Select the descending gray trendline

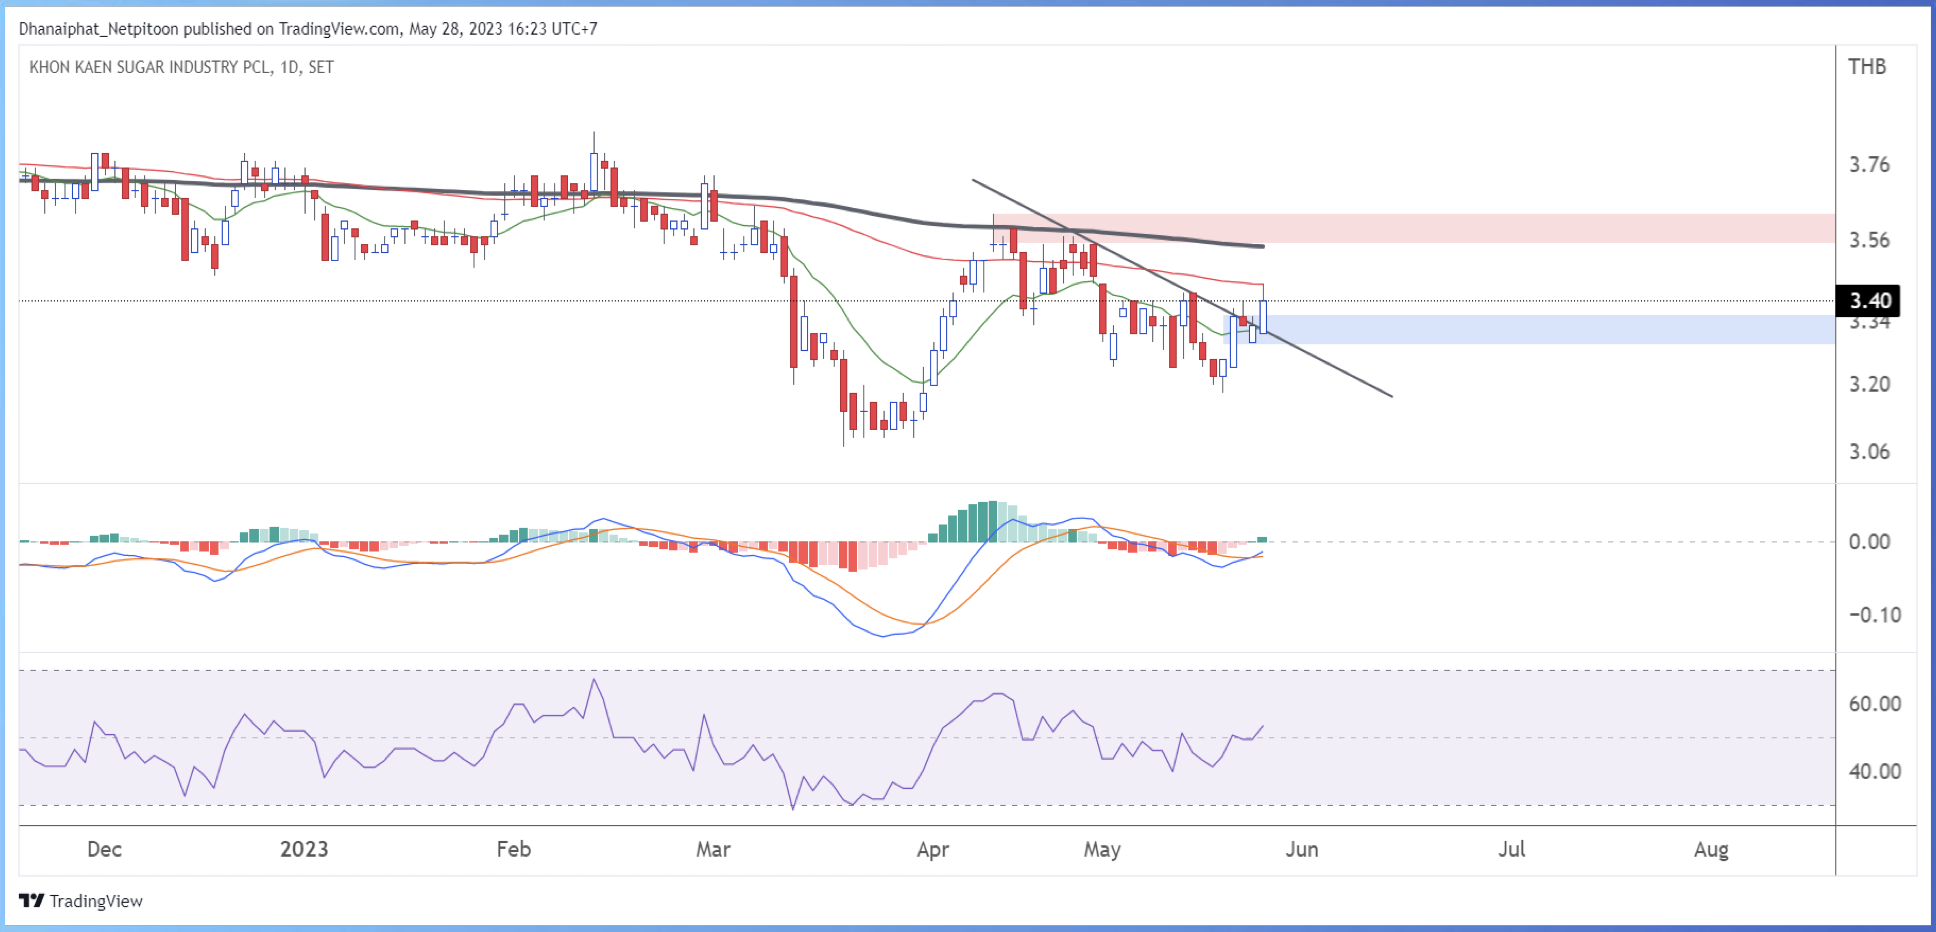click(x=1181, y=288)
